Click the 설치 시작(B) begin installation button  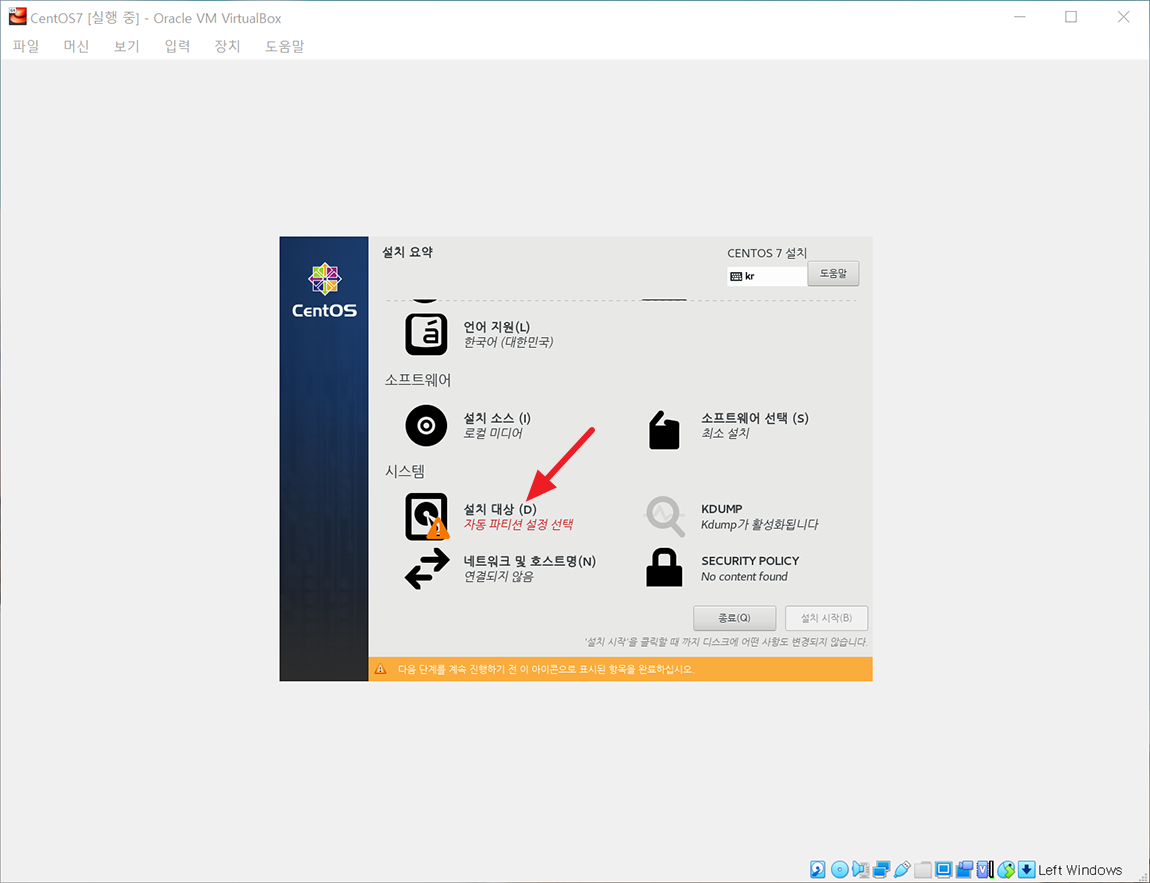(x=826, y=618)
